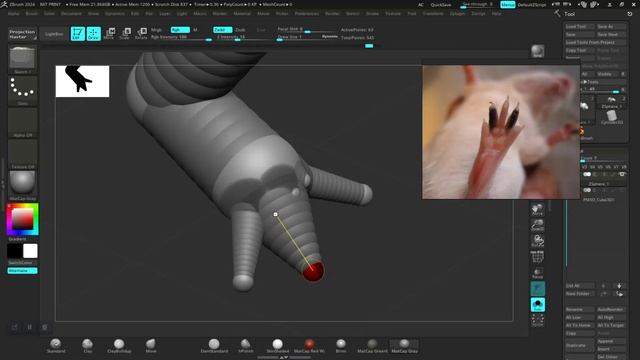Screen dimensions: 640x360
Task: Adjust the Rgb Intensity slider
Action: coord(181,38)
